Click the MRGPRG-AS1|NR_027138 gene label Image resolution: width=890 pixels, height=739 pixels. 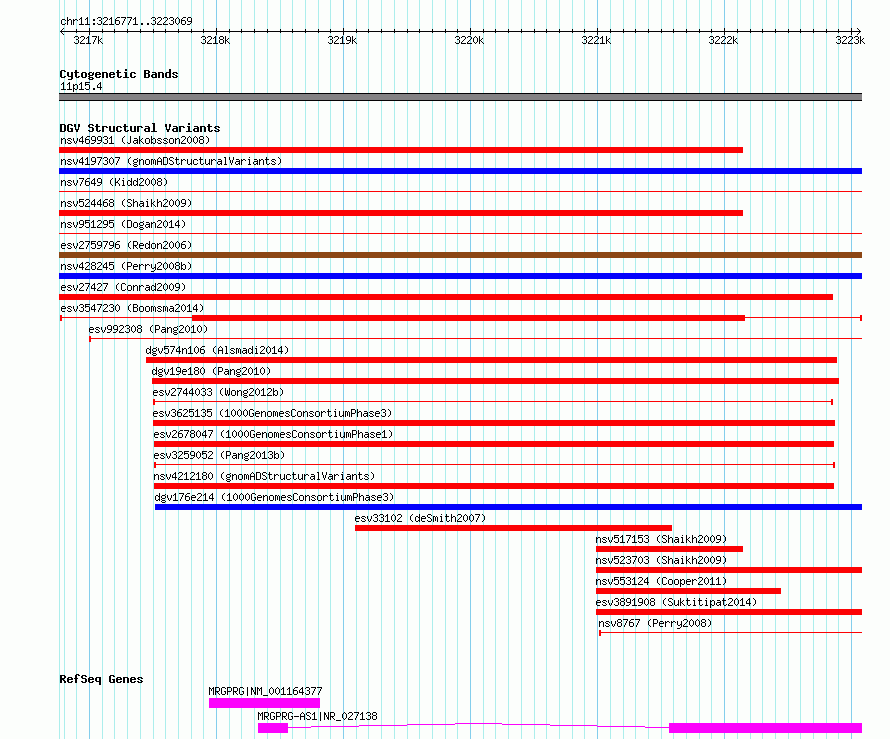click(x=317, y=716)
